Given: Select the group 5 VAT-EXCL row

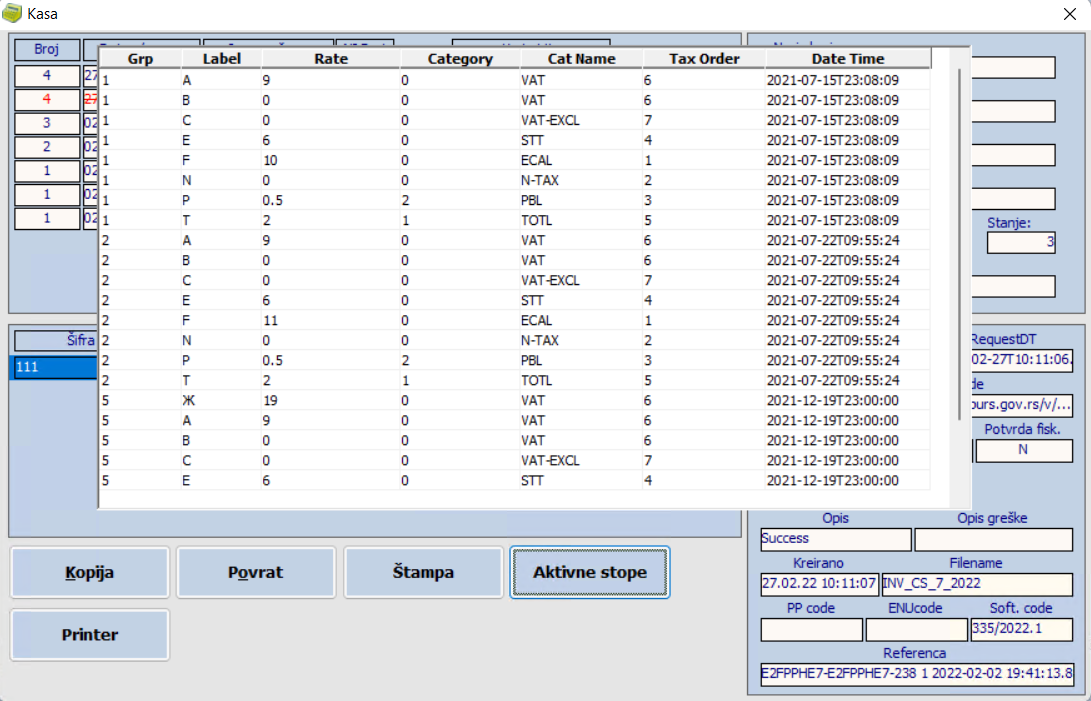Looking at the screenshot, I should click(x=515, y=460).
